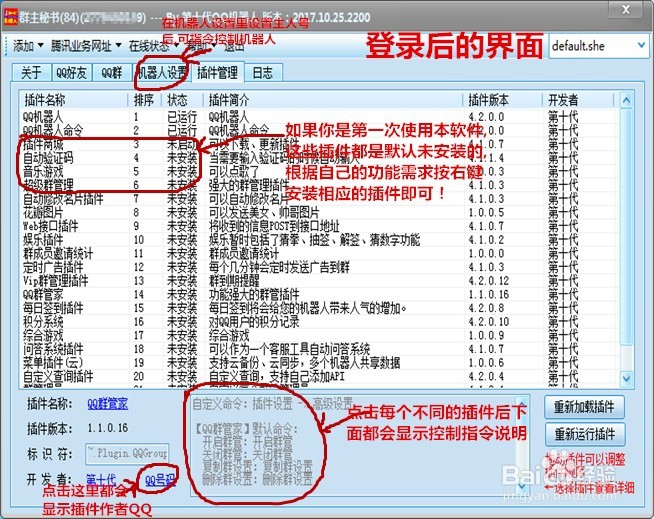Image resolution: width=654 pixels, height=519 pixels.
Task: Select the 自定义查询插件 row
Action: (319, 376)
